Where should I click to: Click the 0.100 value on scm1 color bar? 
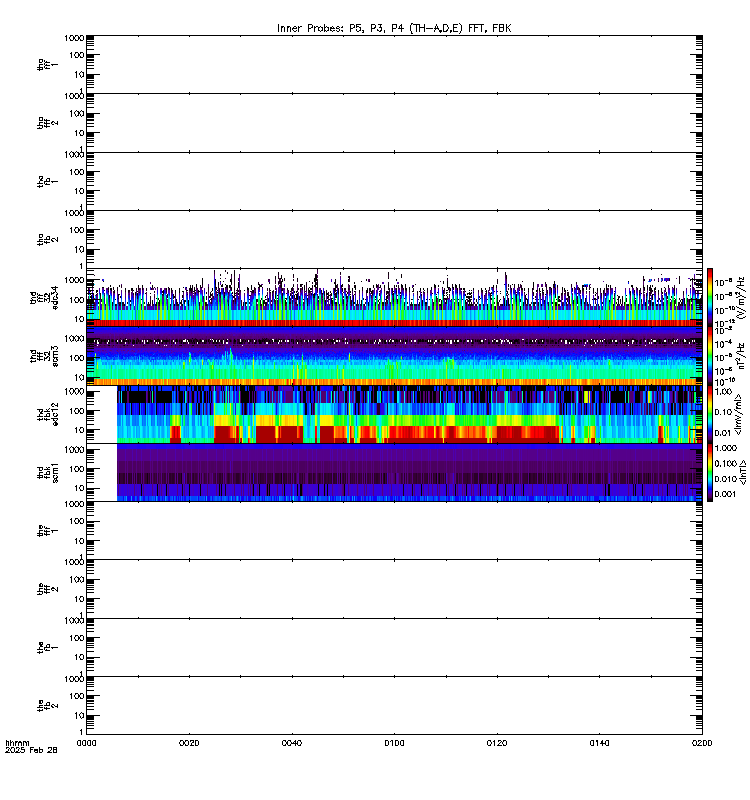coord(726,463)
